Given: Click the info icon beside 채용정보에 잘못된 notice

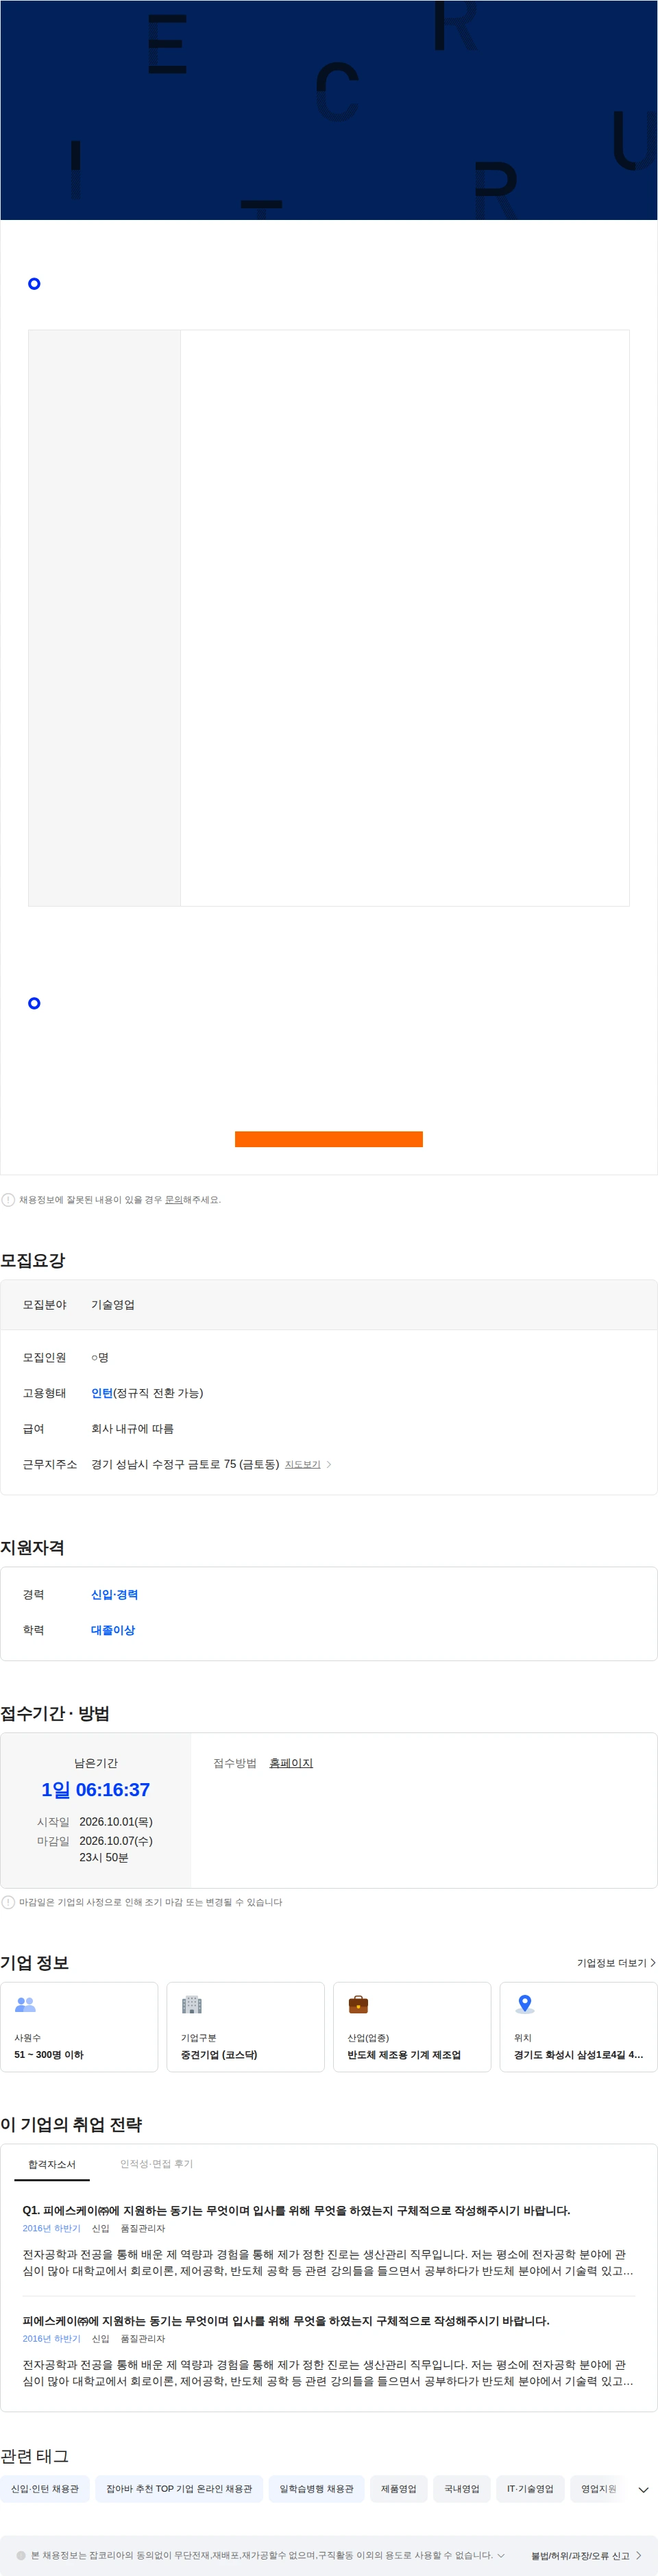Looking at the screenshot, I should 8,1200.
